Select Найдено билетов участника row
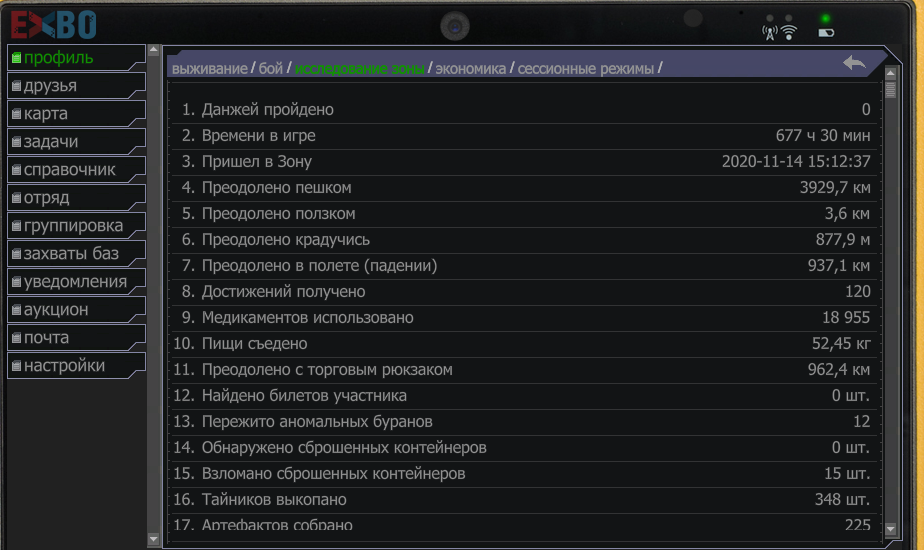The height and width of the screenshot is (550, 924). (524, 396)
